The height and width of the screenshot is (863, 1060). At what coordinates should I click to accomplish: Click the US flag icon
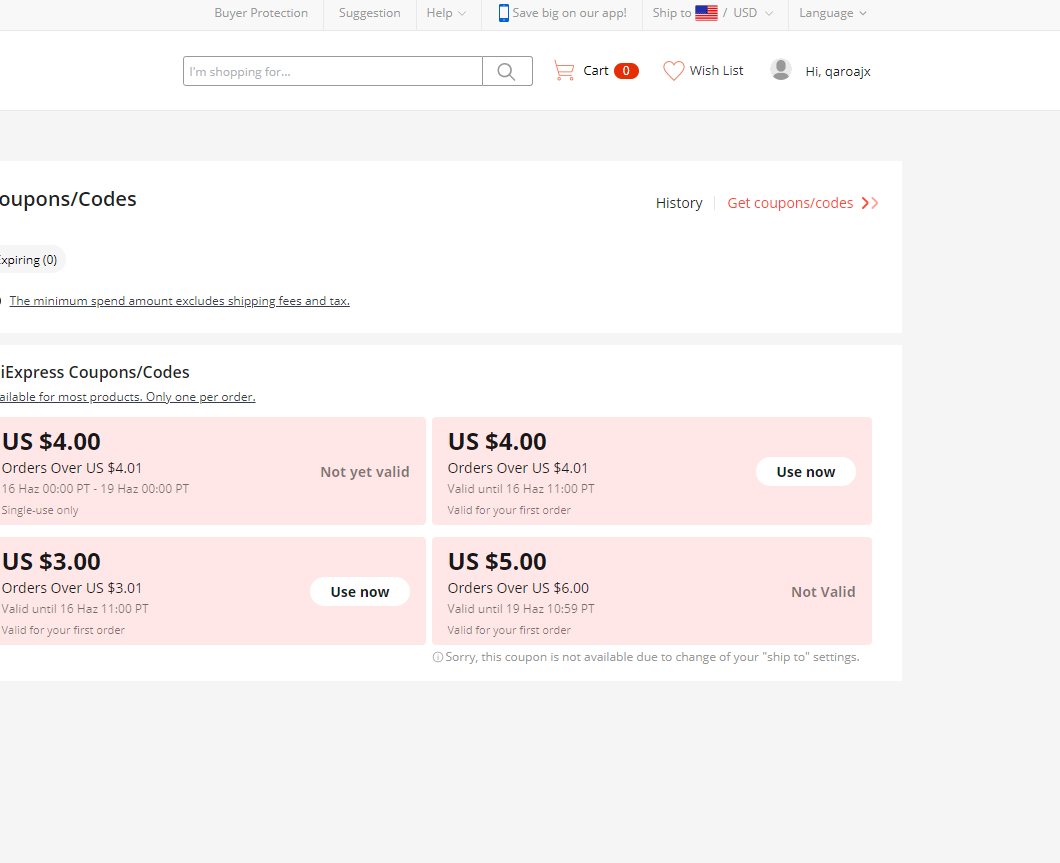[x=706, y=13]
